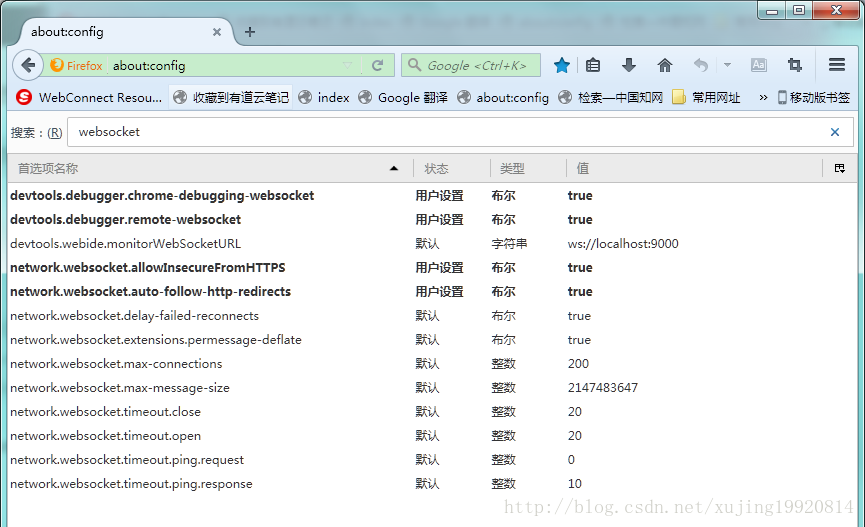Open the column picker in table header
Viewport: 865px width, 527px height.
[x=840, y=168]
